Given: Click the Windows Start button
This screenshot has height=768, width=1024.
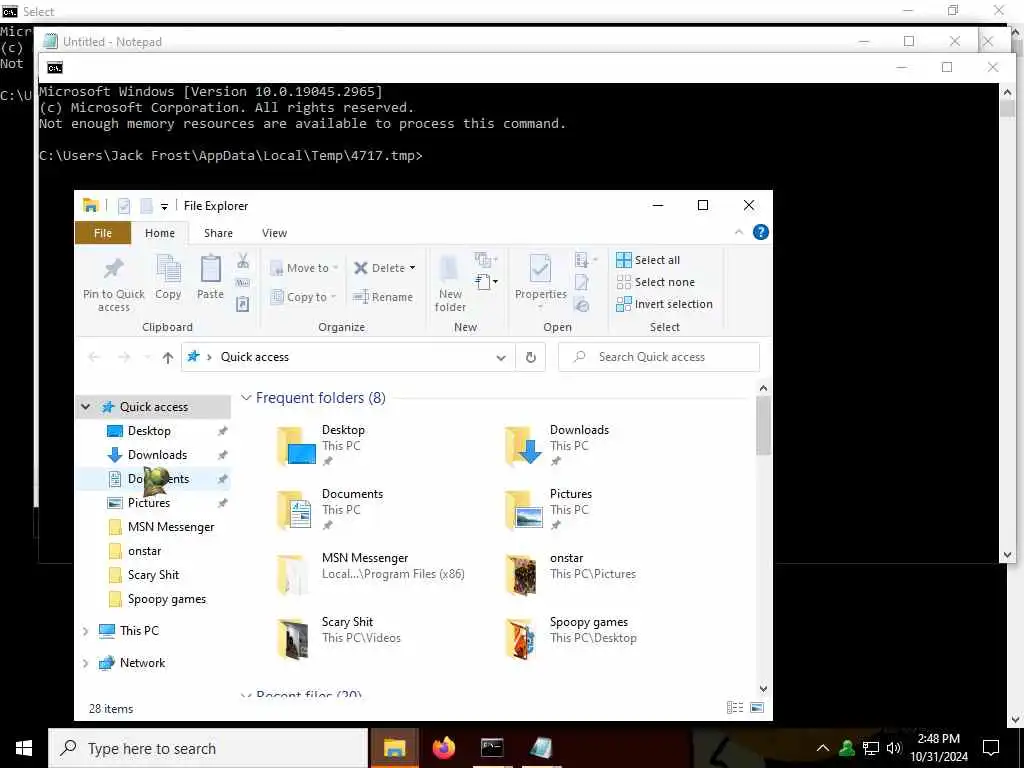Looking at the screenshot, I should coord(24,748).
